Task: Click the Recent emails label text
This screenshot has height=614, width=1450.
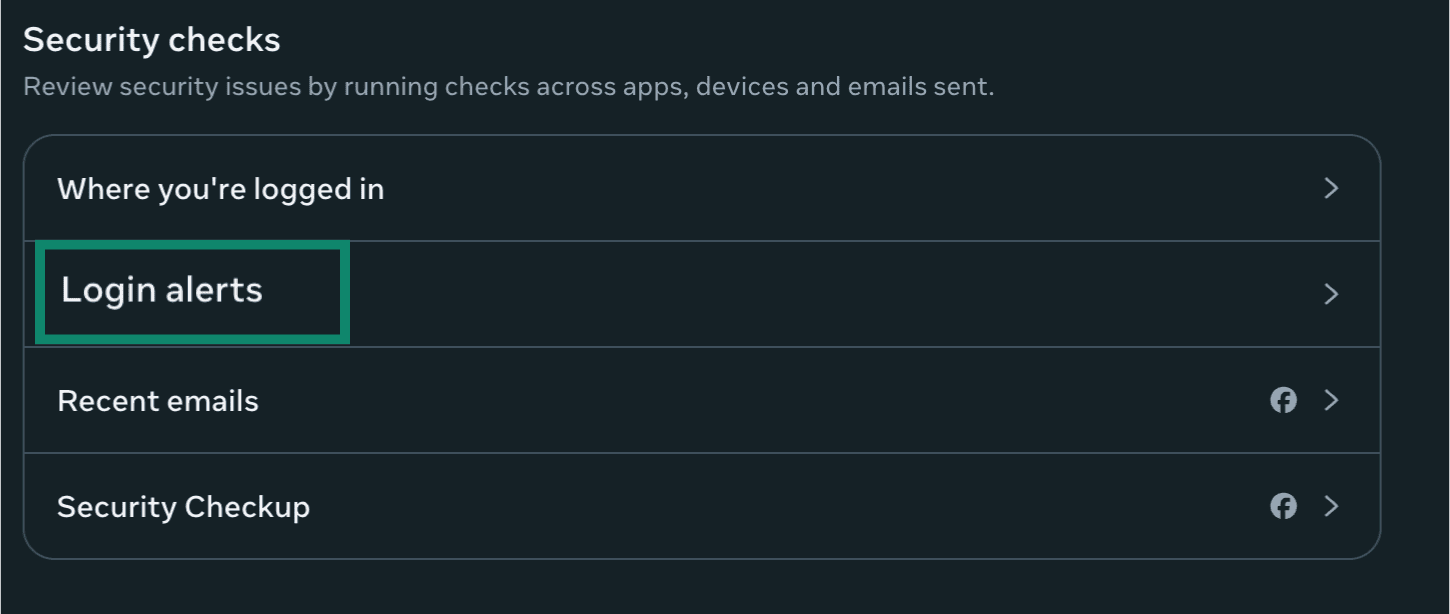Action: [158, 400]
